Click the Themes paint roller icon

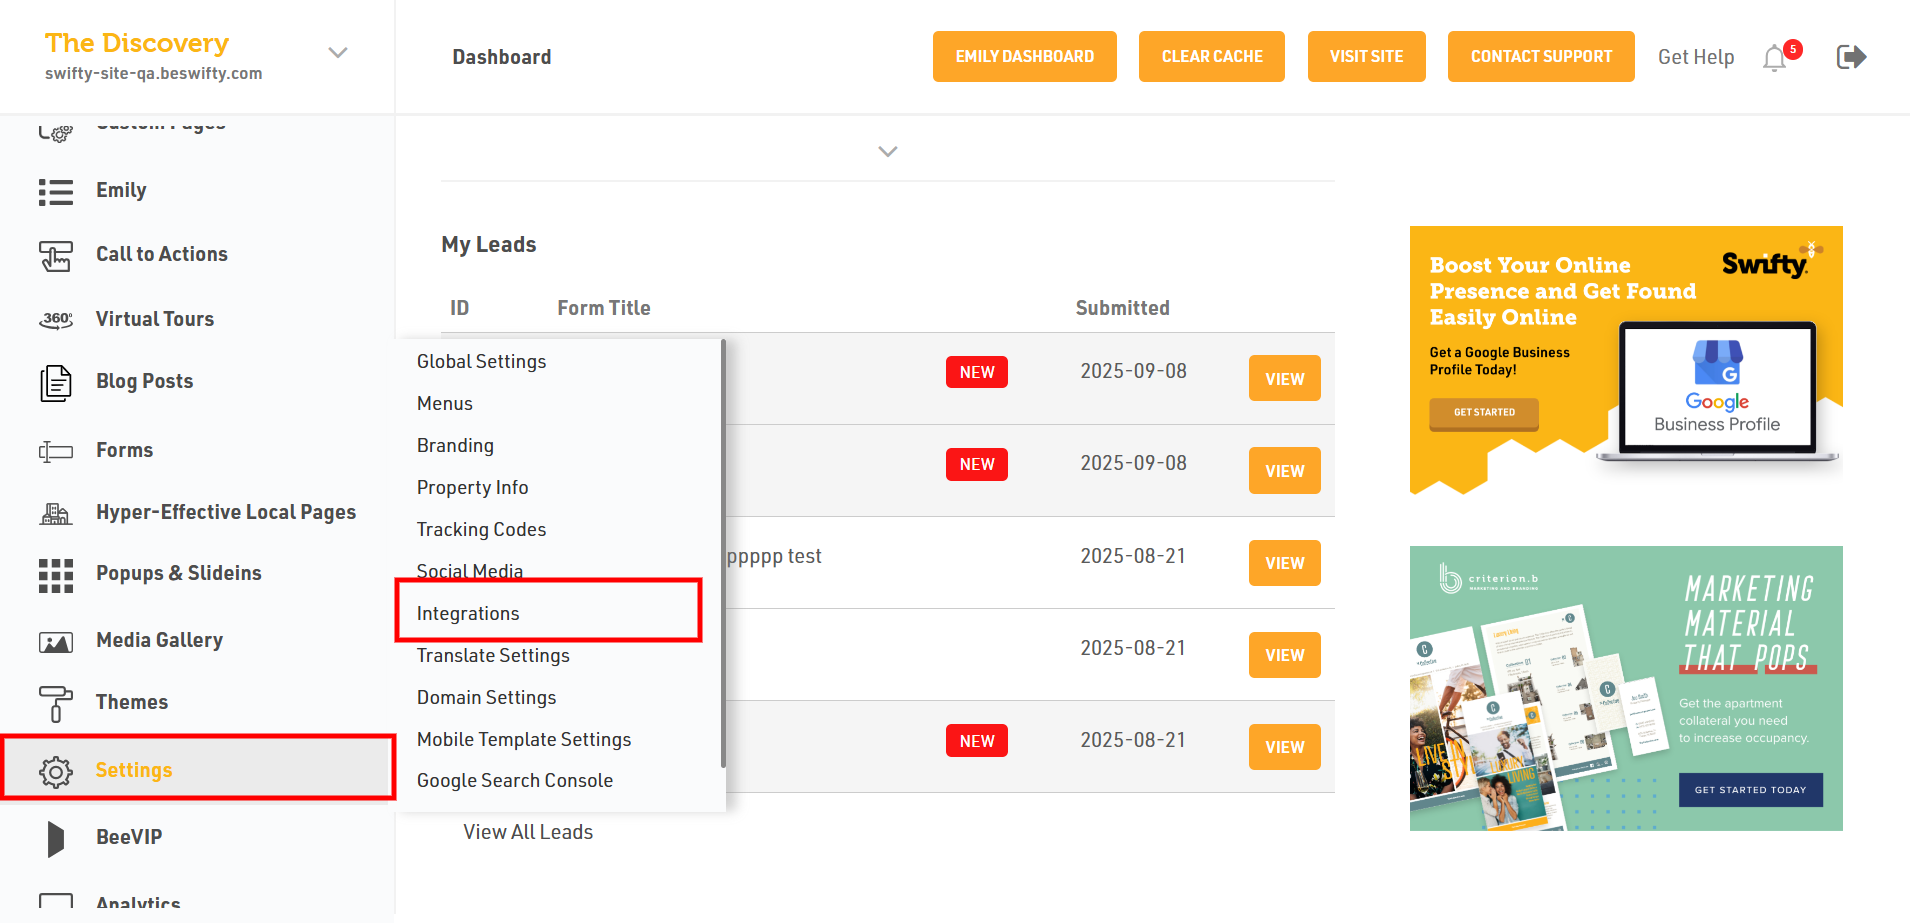(x=56, y=703)
